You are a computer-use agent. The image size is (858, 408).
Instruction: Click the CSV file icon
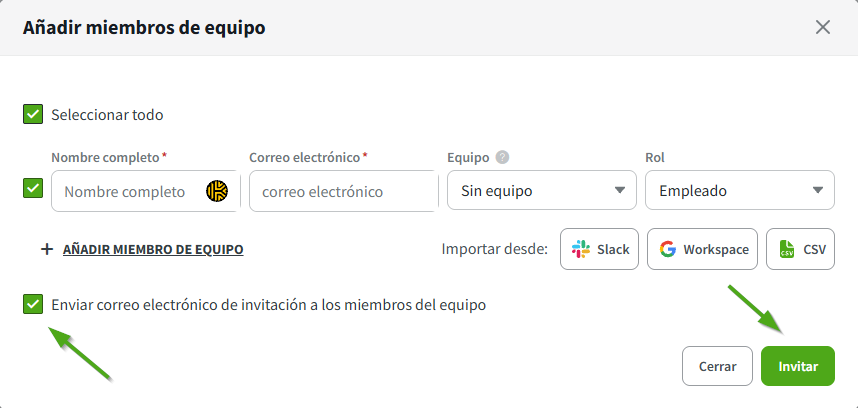pyautogui.click(x=787, y=249)
